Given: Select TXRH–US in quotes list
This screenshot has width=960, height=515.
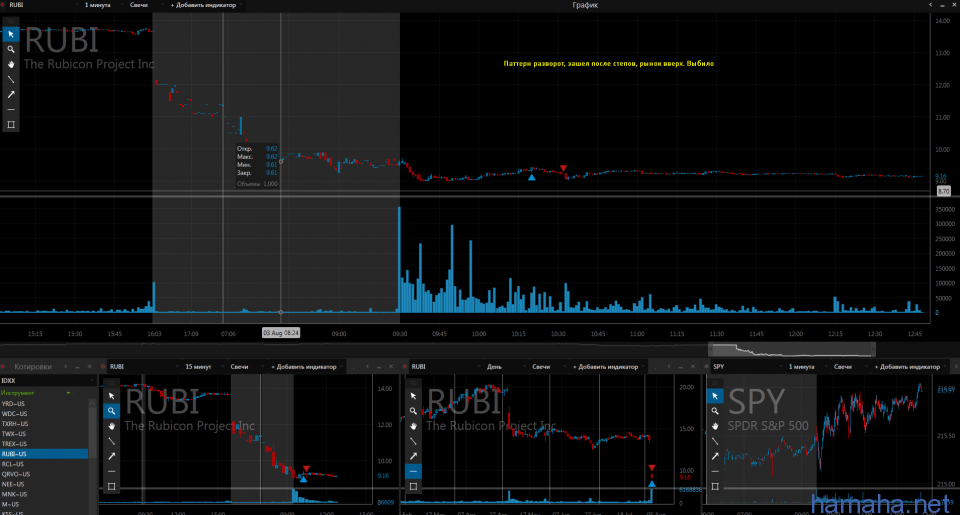Looking at the screenshot, I should click(44, 424).
